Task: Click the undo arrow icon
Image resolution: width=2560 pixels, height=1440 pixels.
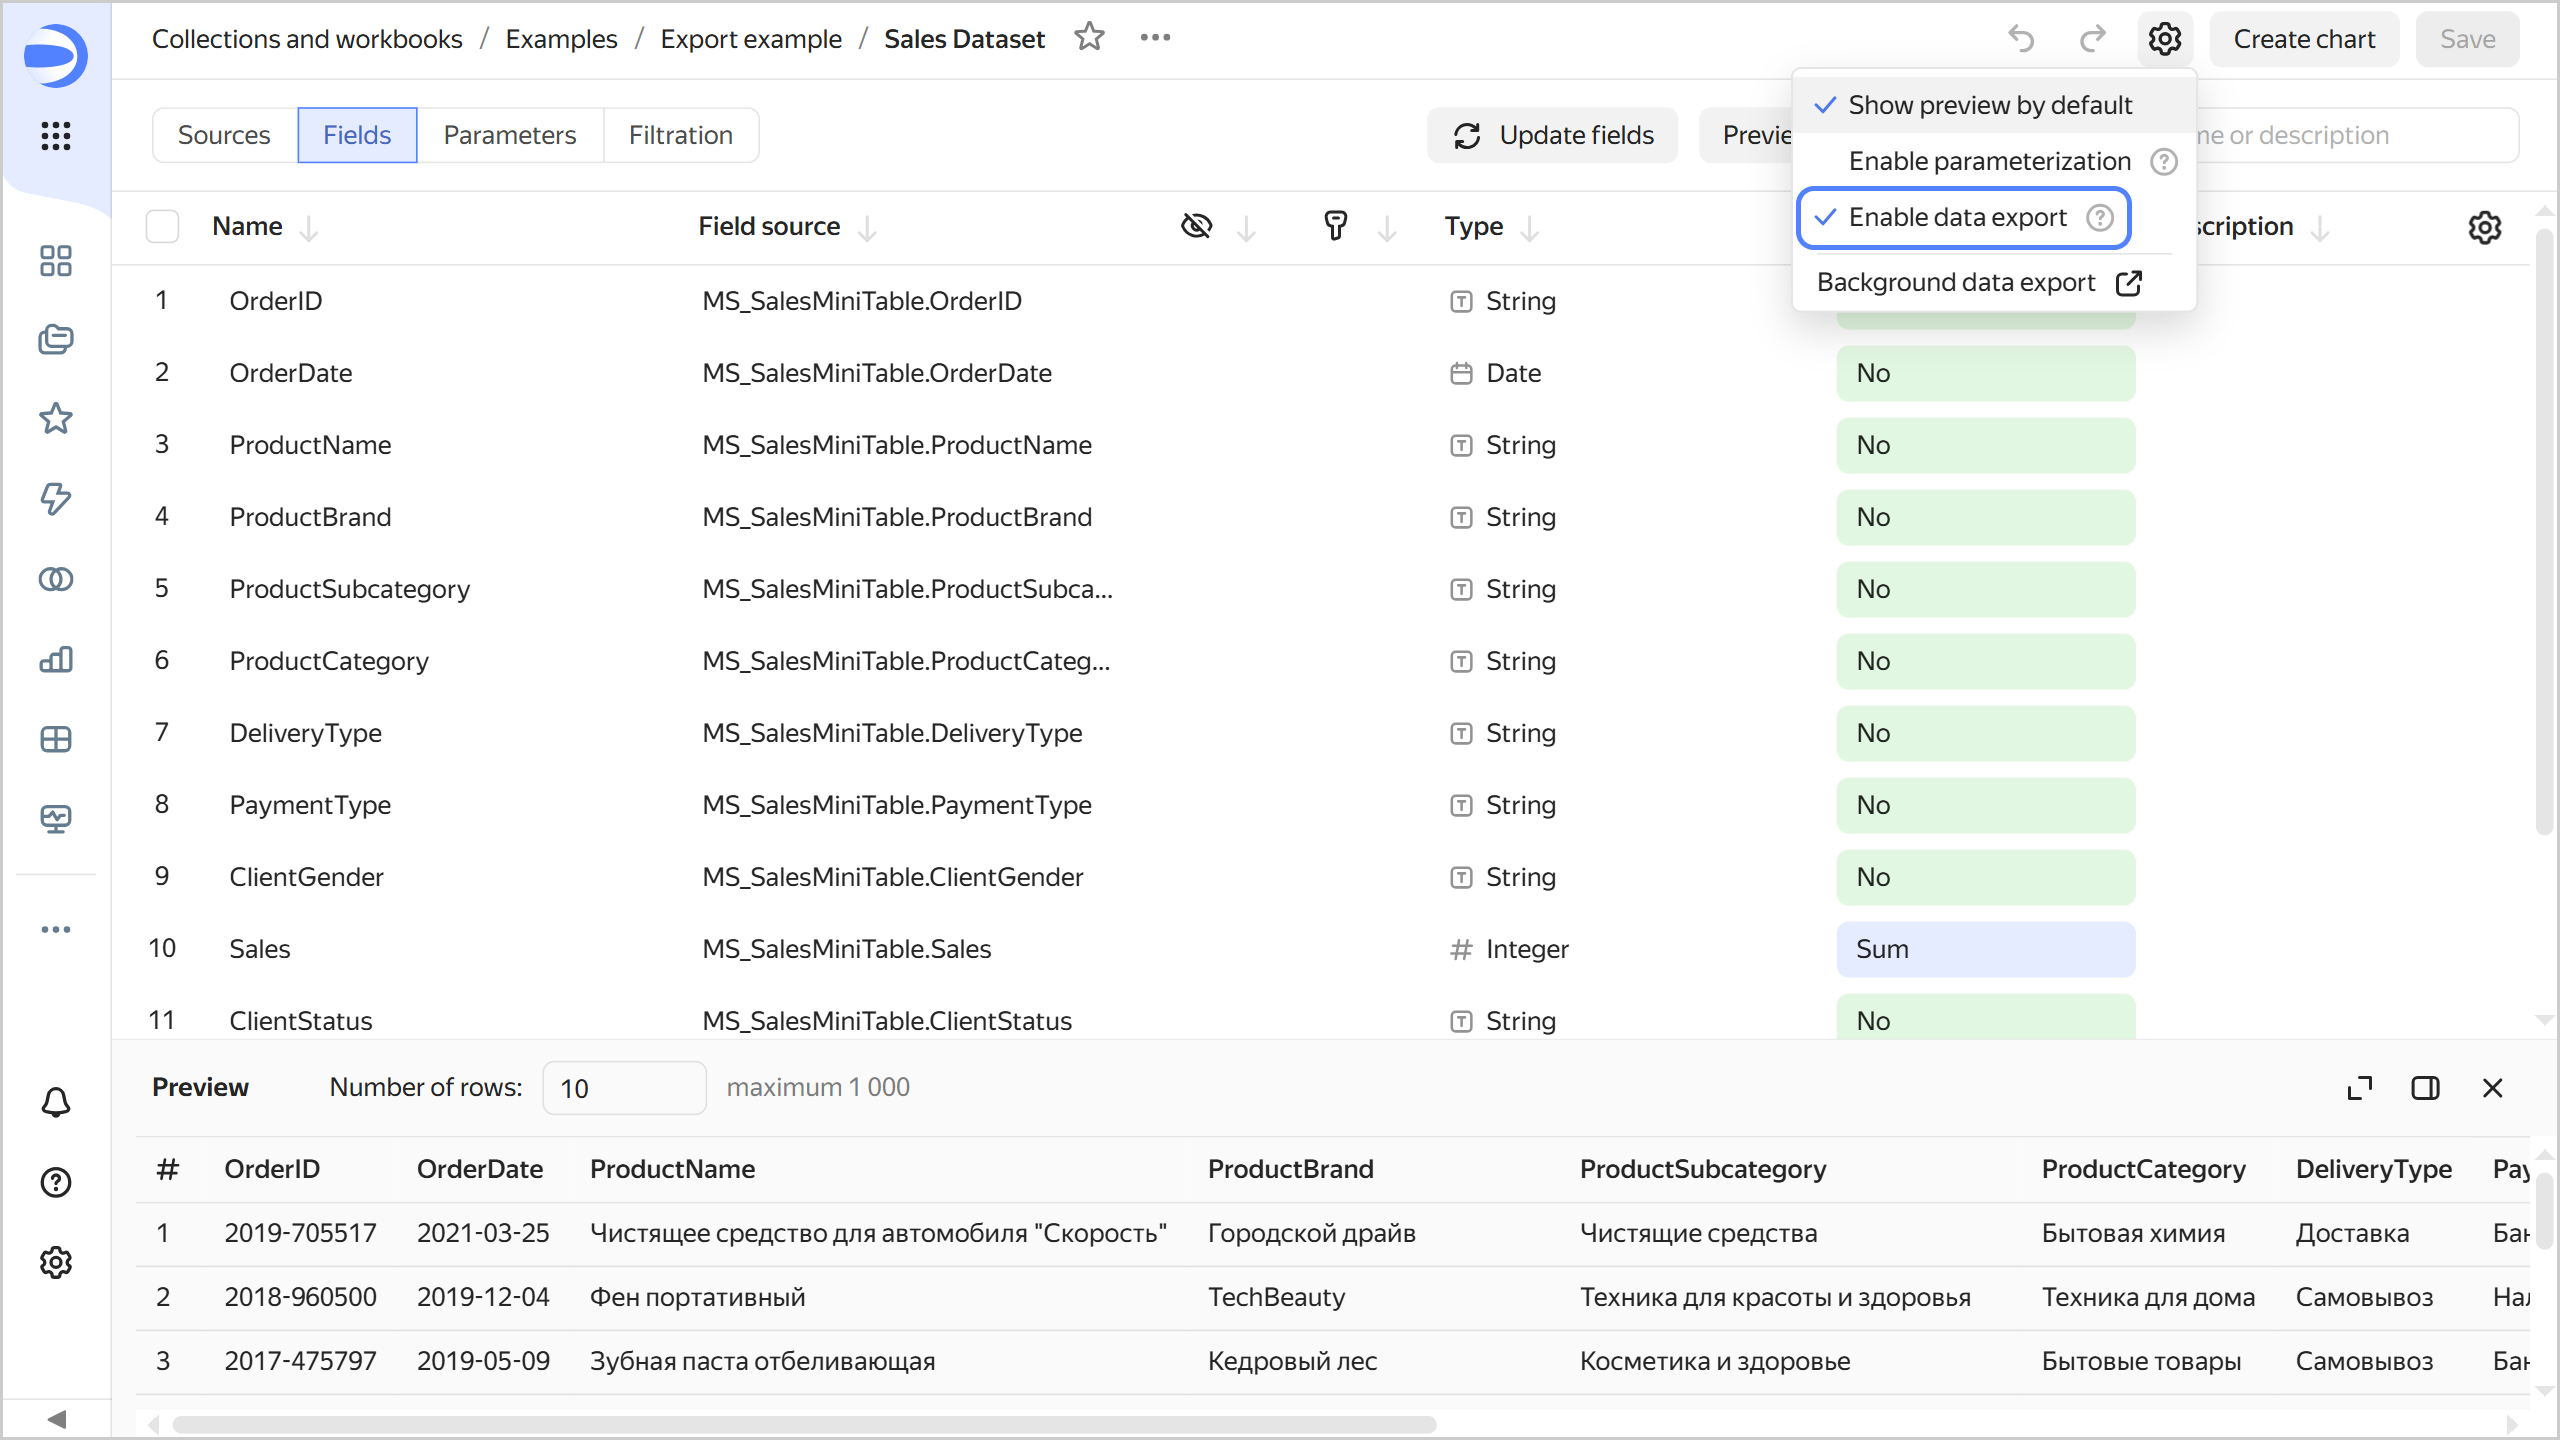Action: point(2021,39)
